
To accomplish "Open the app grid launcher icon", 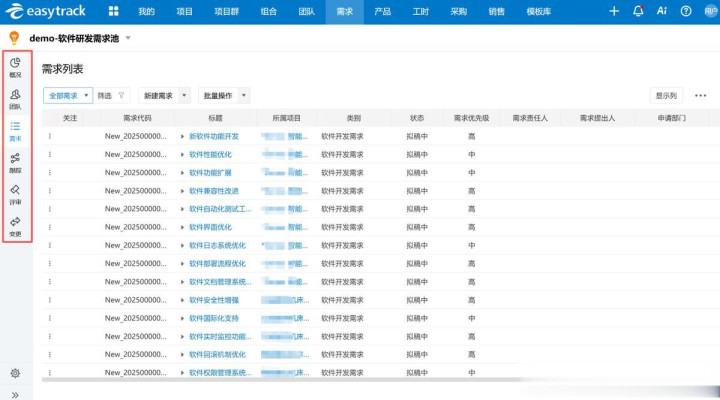I will click(113, 11).
